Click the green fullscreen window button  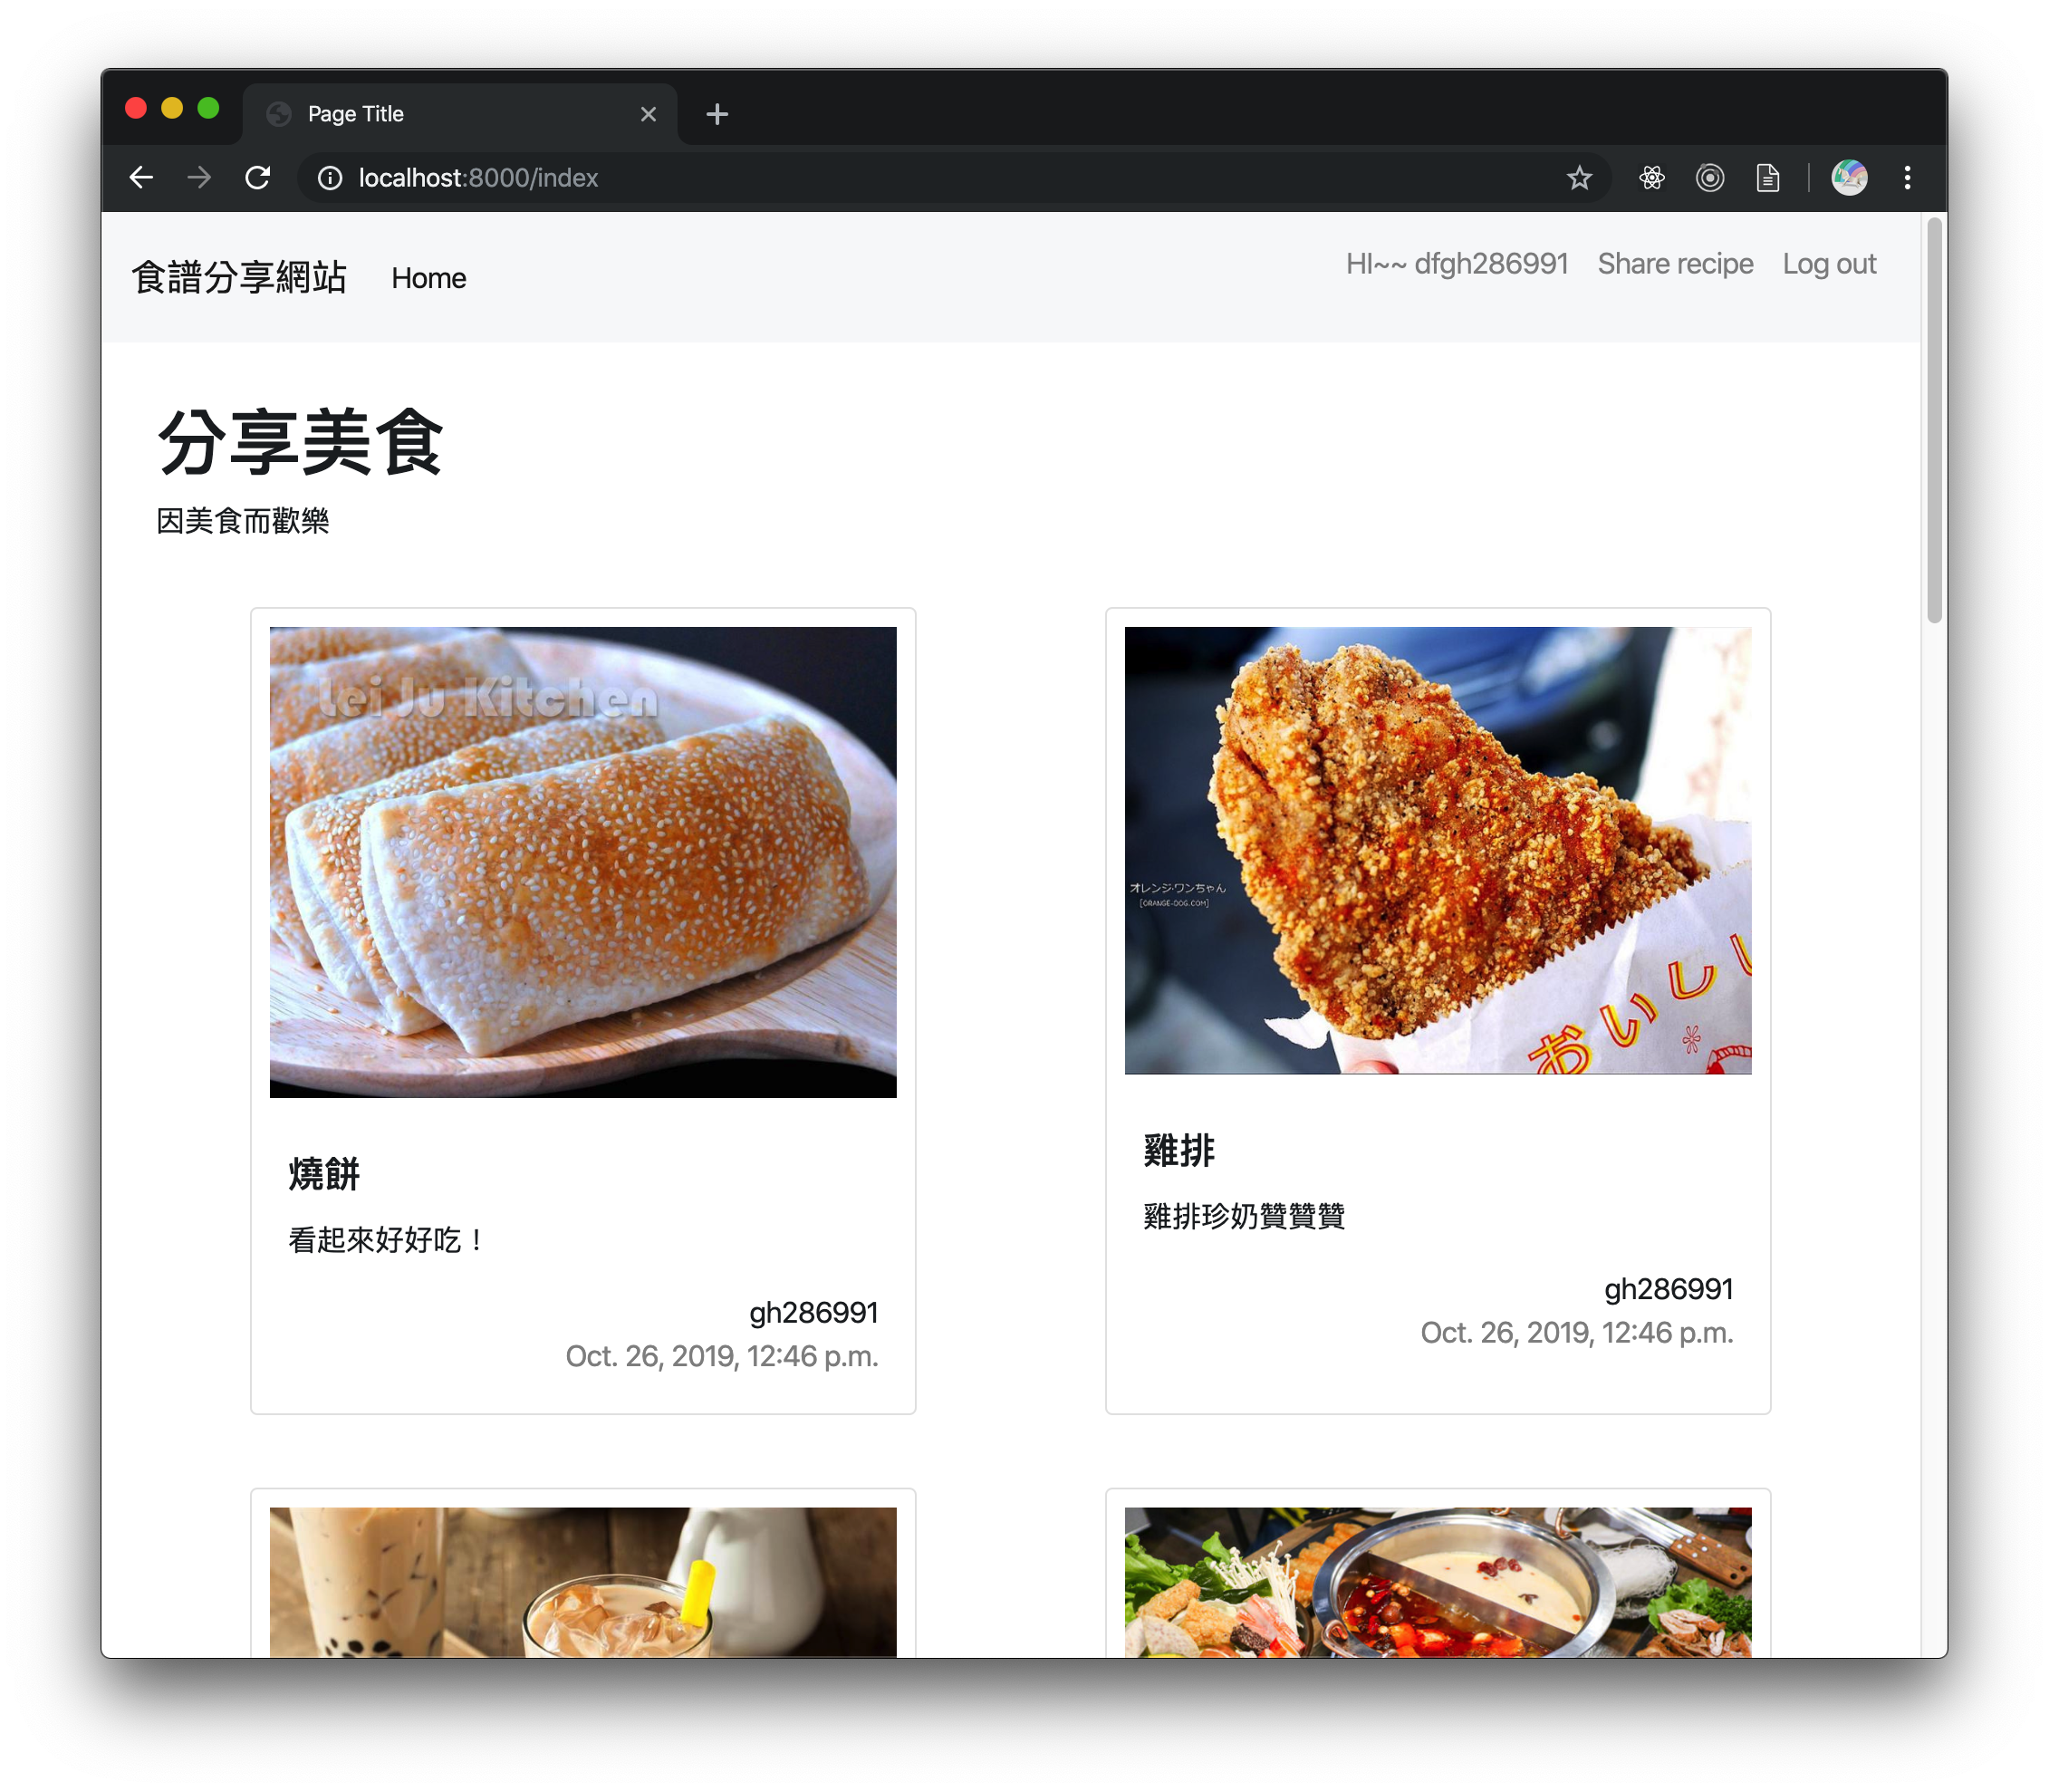point(208,108)
